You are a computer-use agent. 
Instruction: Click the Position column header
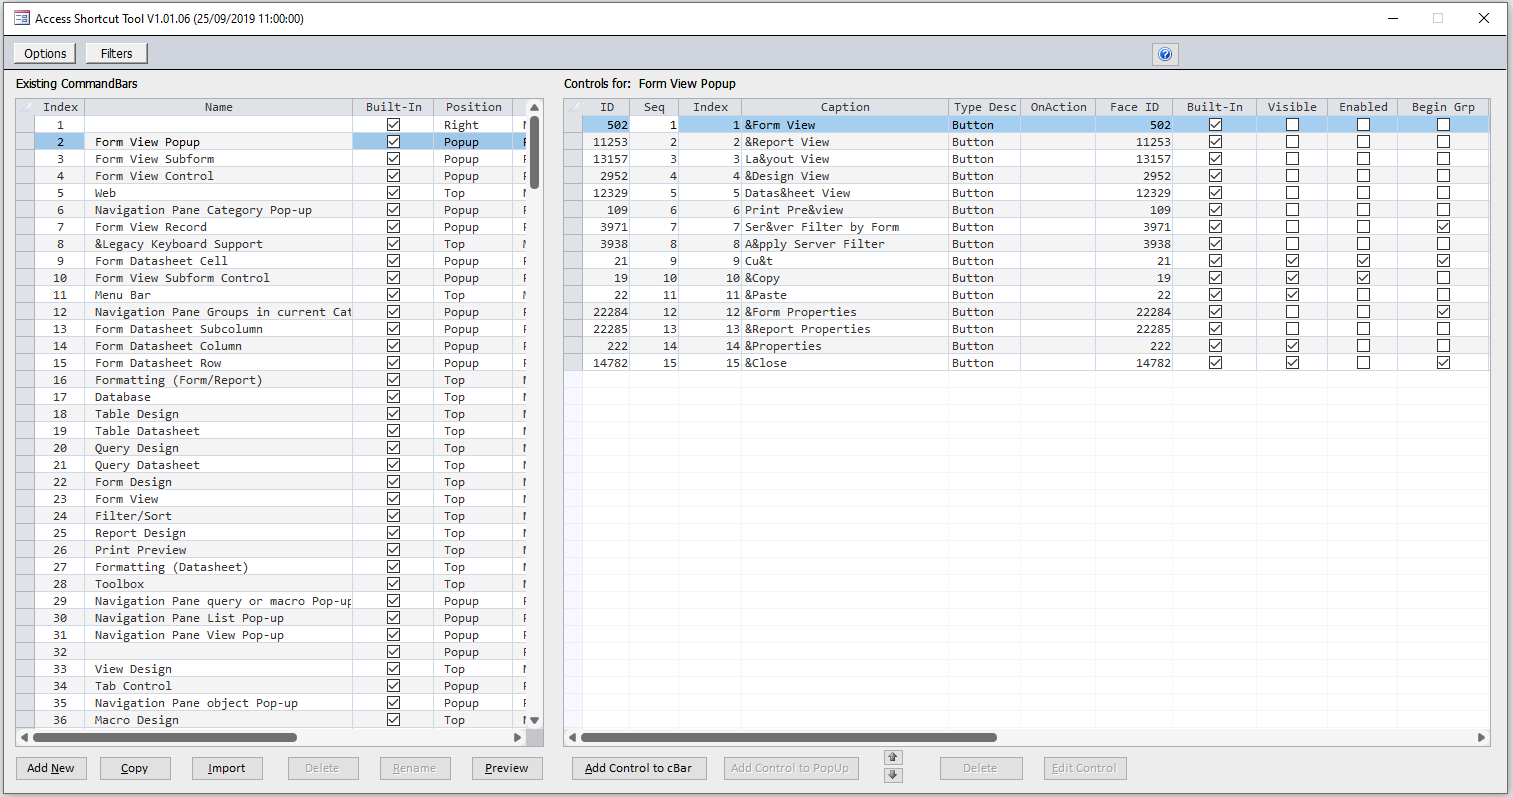pos(474,107)
